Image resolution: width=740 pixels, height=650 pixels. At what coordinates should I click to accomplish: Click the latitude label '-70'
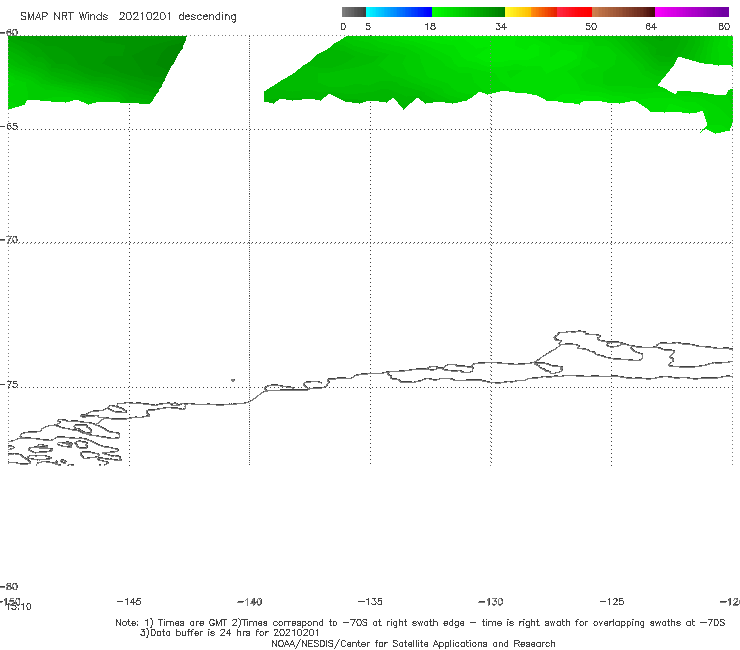click(9, 240)
